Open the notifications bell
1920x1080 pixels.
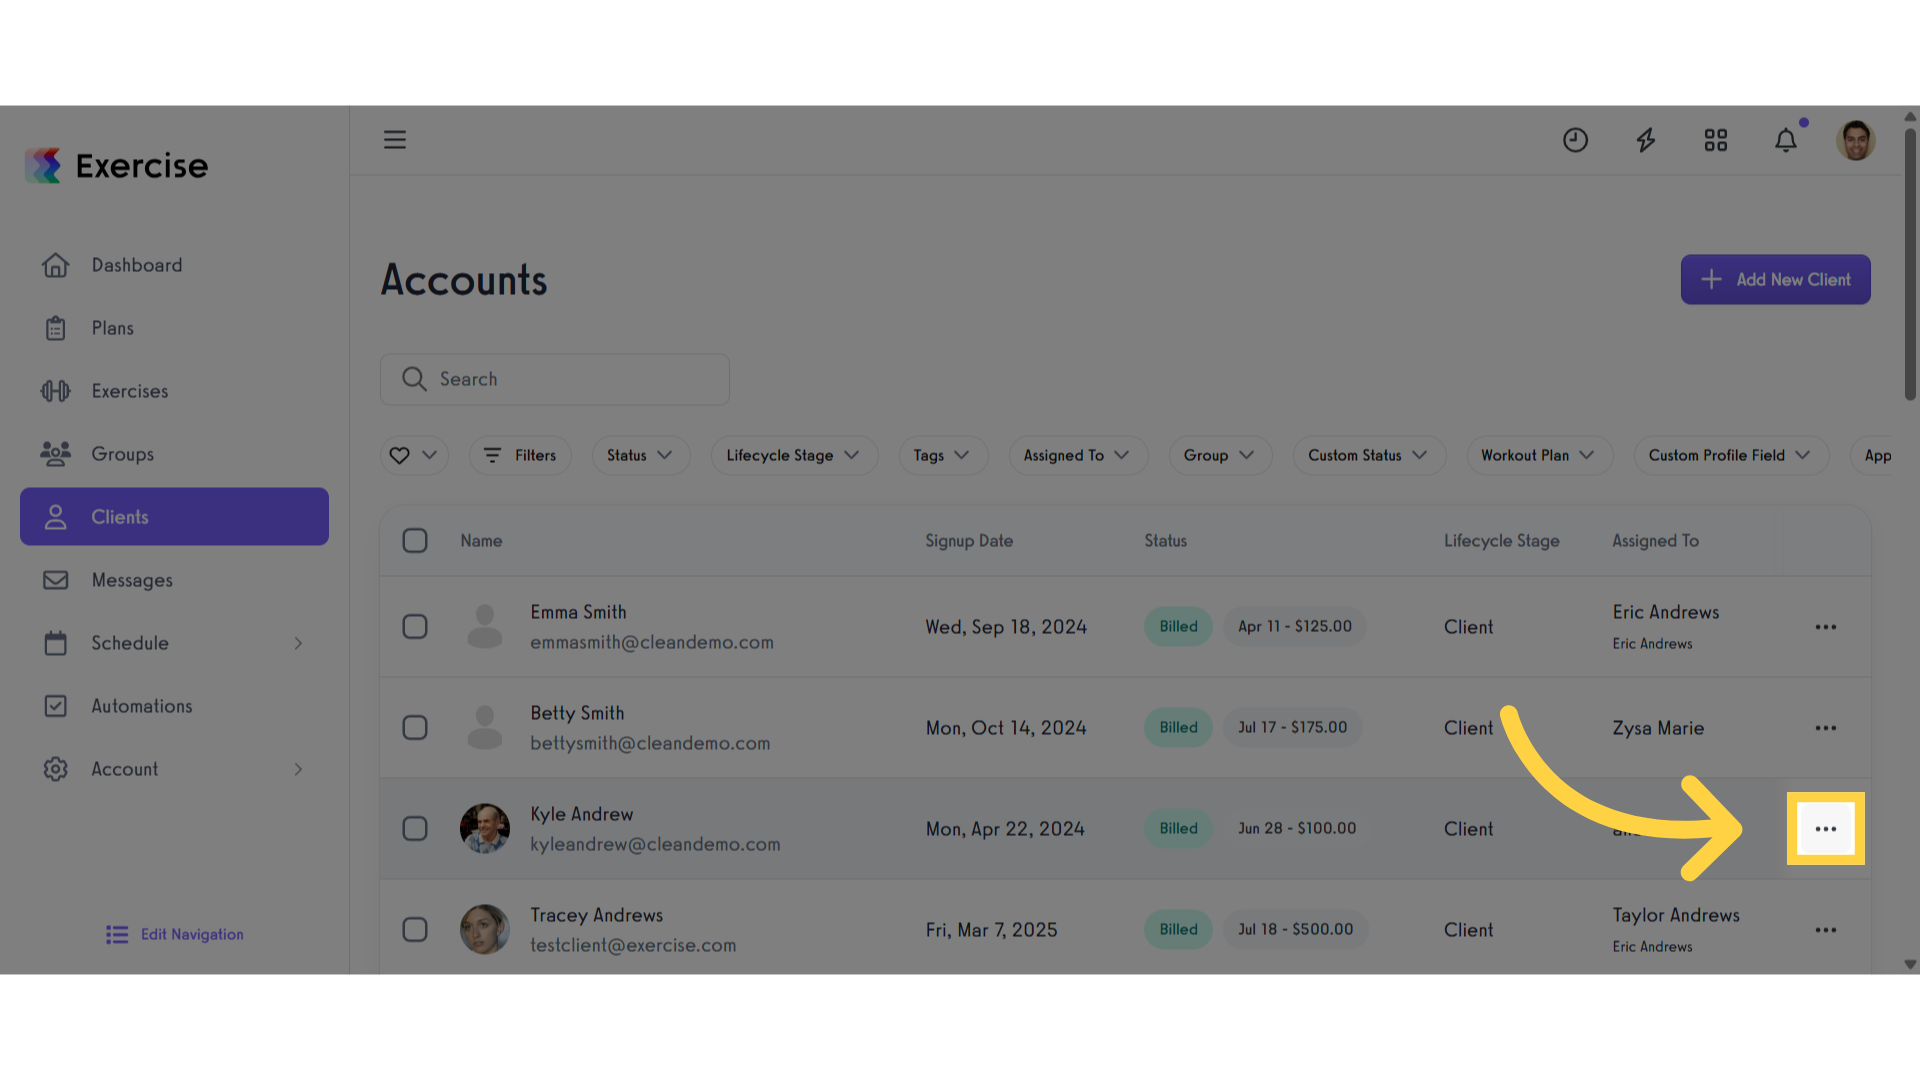coord(1786,140)
